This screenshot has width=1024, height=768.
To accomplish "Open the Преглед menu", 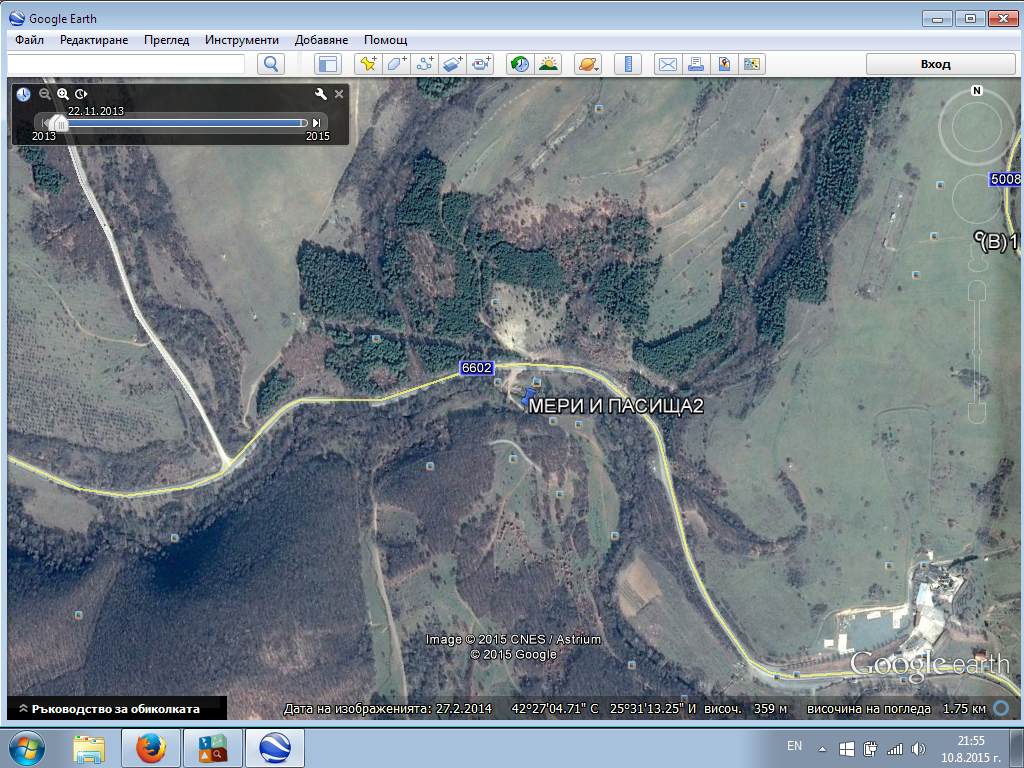I will (167, 40).
